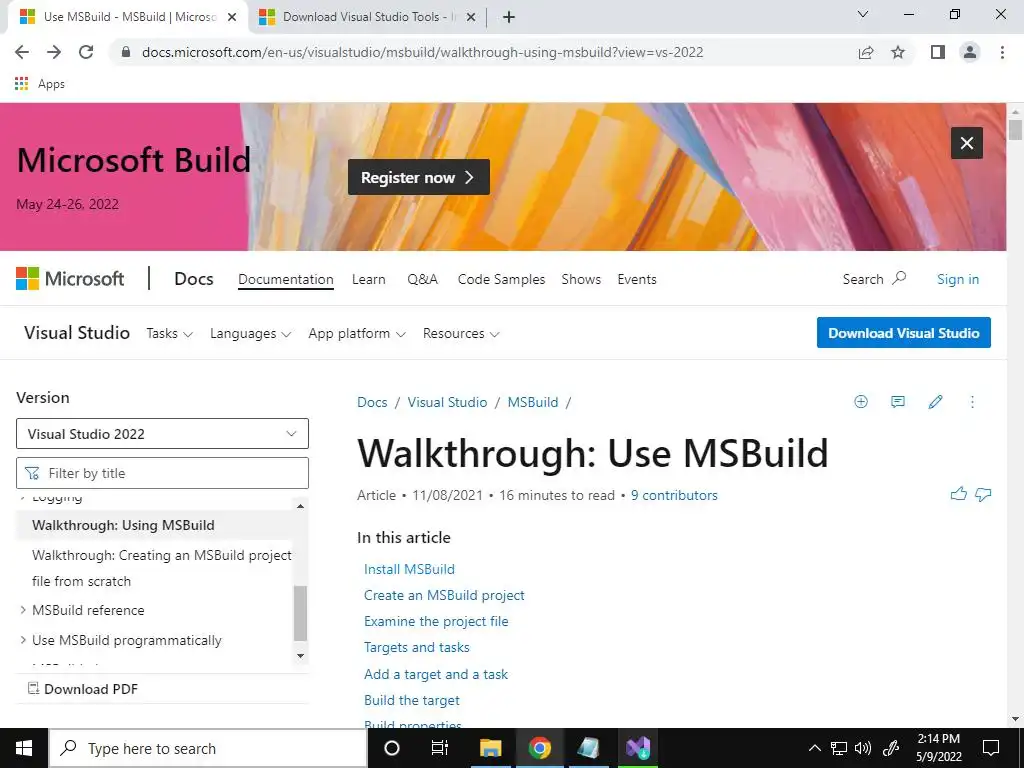The image size is (1024, 768).
Task: Open Chrome side panel icon
Action: (x=938, y=52)
